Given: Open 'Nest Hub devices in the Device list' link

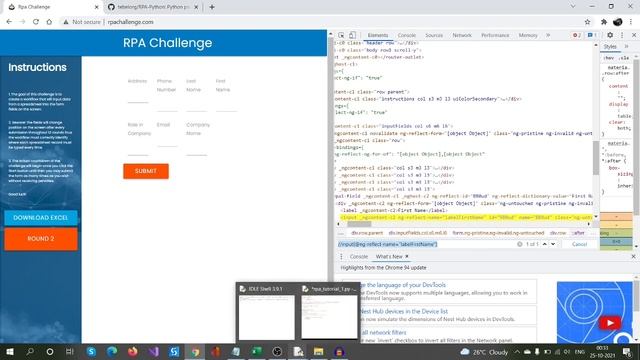Looking at the screenshot, I should tap(404, 311).
